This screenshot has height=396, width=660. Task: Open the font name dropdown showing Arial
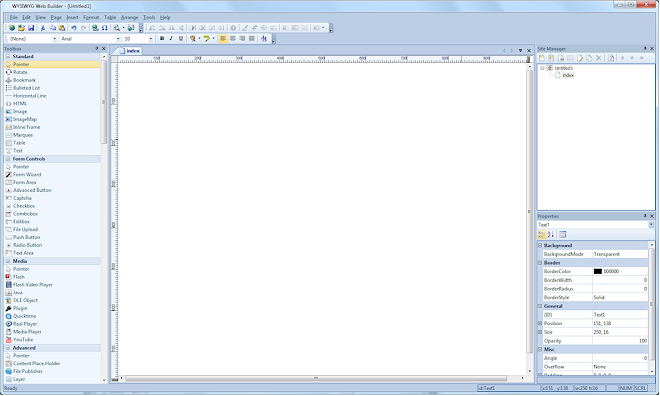pos(90,39)
